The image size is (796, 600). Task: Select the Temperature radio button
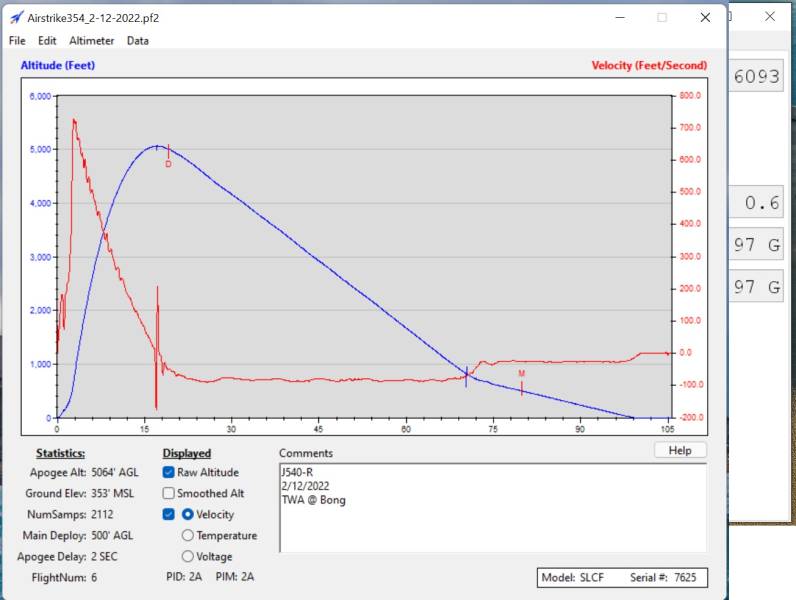click(x=188, y=535)
